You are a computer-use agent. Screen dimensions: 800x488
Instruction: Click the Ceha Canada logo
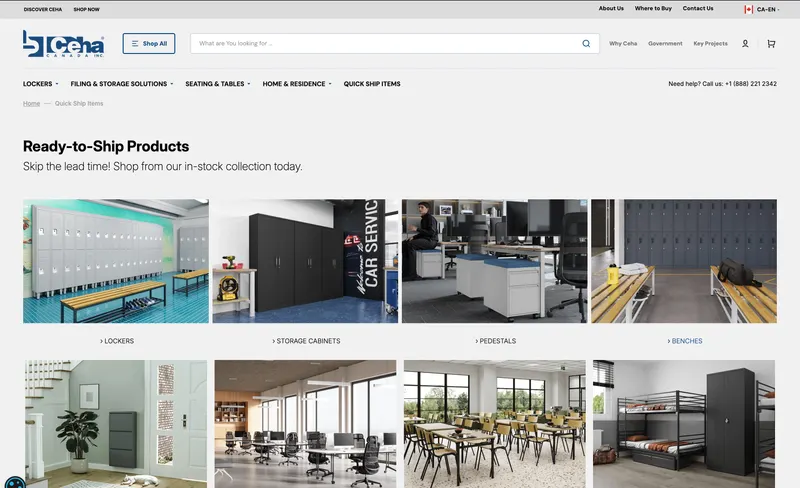tap(64, 43)
